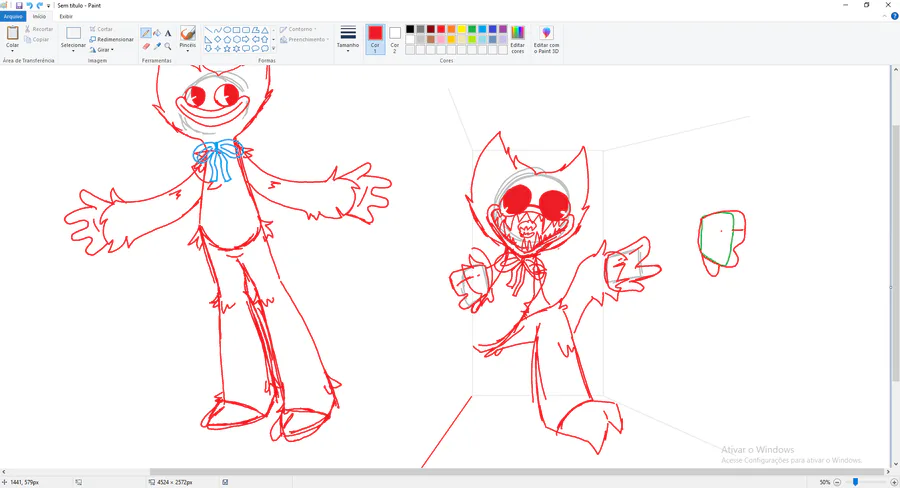Pick the yellow color swatch
Image resolution: width=900 pixels, height=488 pixels.
pyautogui.click(x=461, y=29)
